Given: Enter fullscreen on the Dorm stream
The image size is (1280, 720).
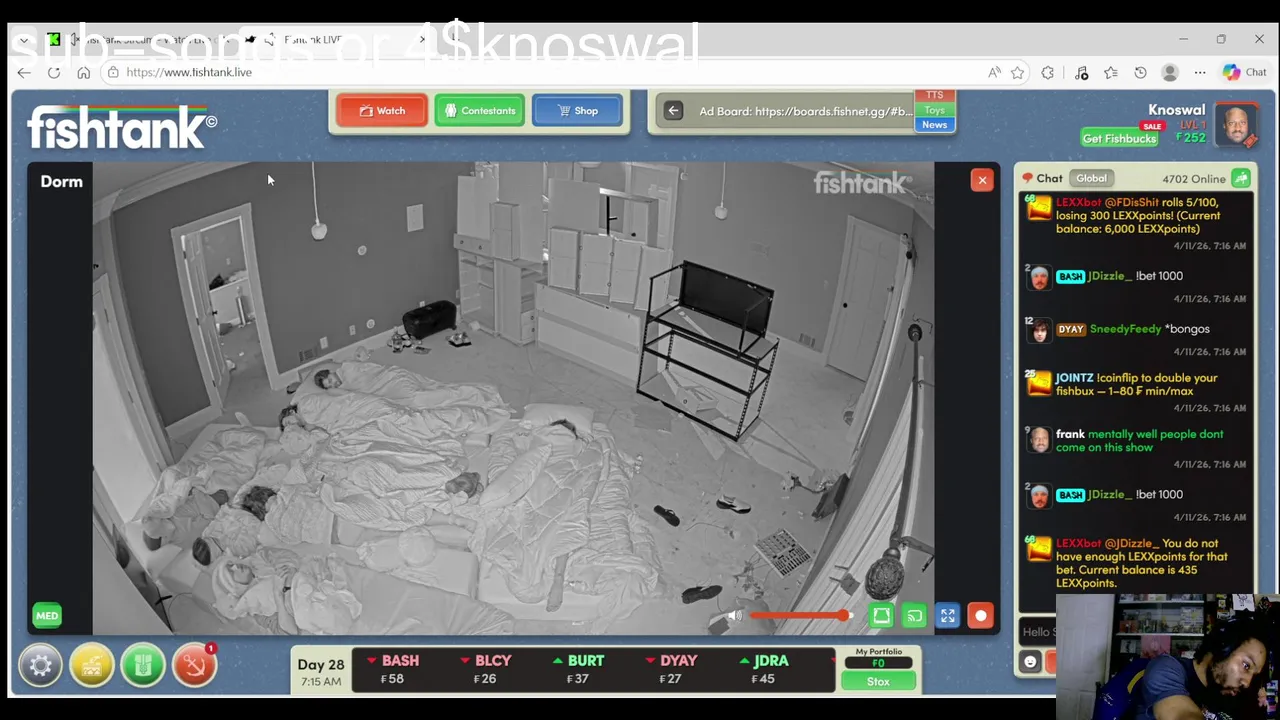Looking at the screenshot, I should [948, 616].
